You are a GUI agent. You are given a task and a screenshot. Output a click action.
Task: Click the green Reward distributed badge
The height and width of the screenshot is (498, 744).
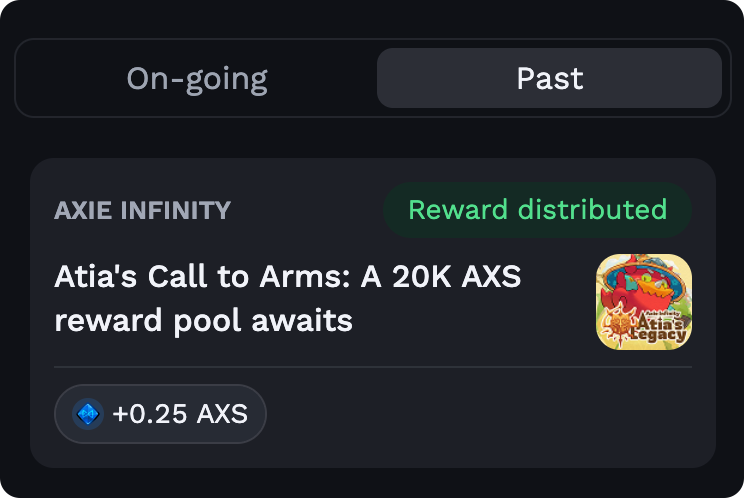(x=537, y=210)
